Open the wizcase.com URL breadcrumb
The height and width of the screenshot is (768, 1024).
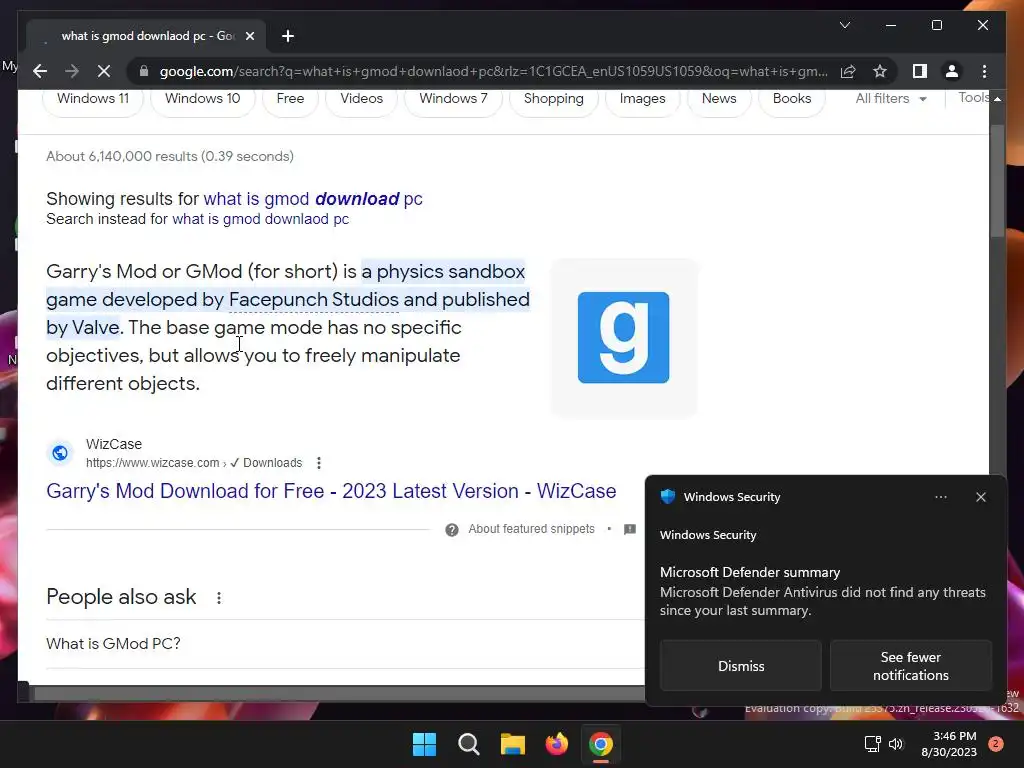[194, 463]
